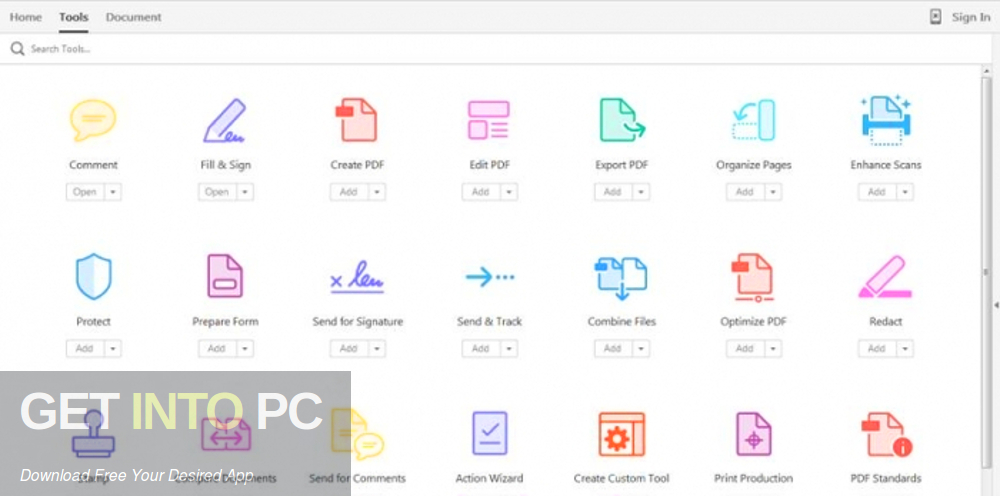The image size is (1000, 496).
Task: Expand the Fill & Sign Open dropdown arrow
Action: pyautogui.click(x=245, y=192)
